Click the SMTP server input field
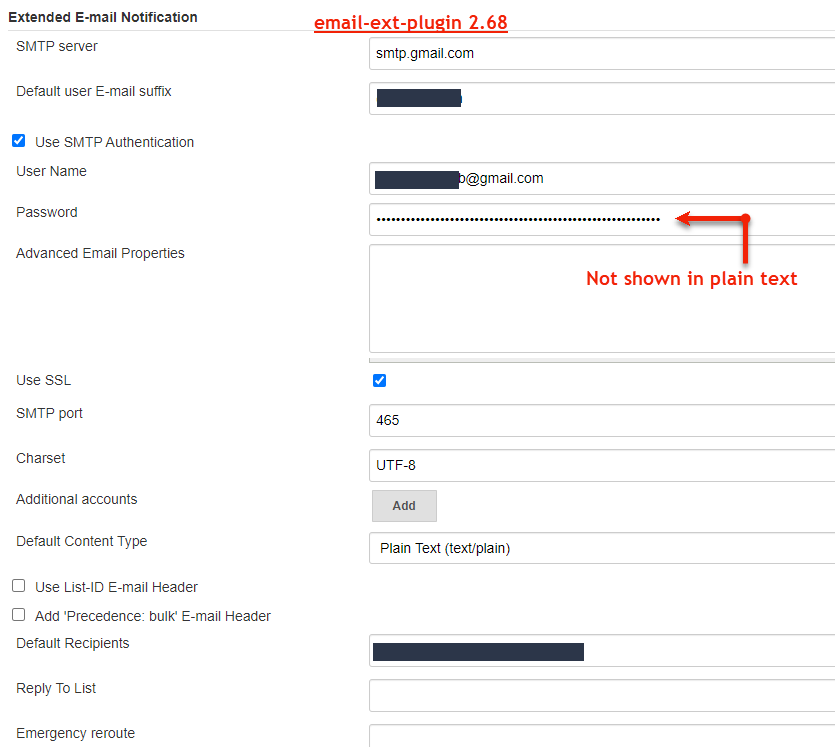Image resolution: width=835 pixels, height=747 pixels. pyautogui.click(x=600, y=54)
